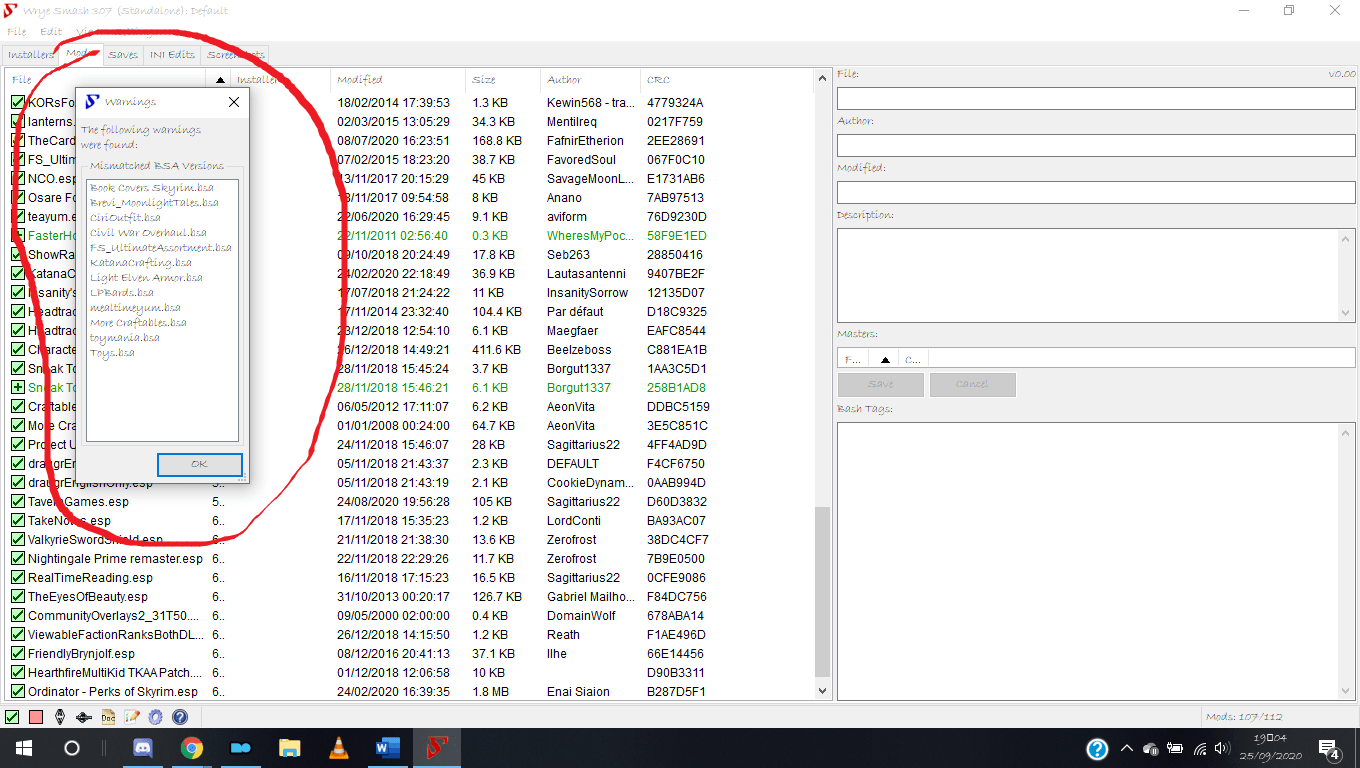Open the notification center icon
This screenshot has height=768, width=1360.
1330,748
